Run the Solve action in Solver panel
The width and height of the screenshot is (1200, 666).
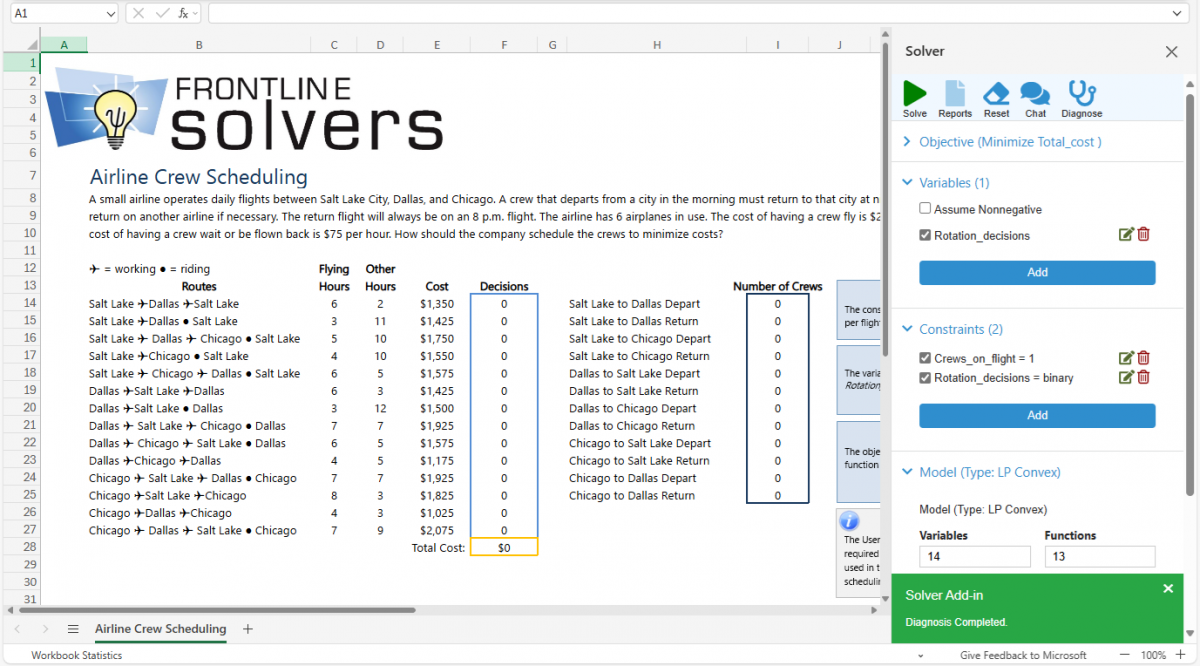(914, 97)
